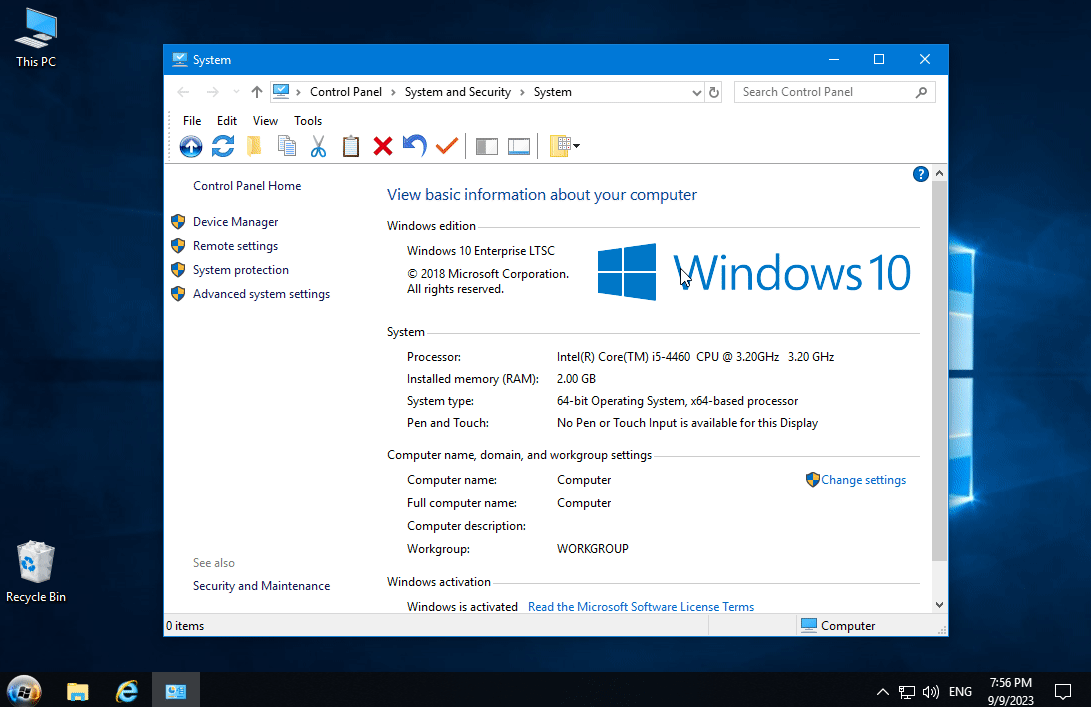The height and width of the screenshot is (707, 1091).
Task: Open Advanced system settings link
Action: [262, 294]
